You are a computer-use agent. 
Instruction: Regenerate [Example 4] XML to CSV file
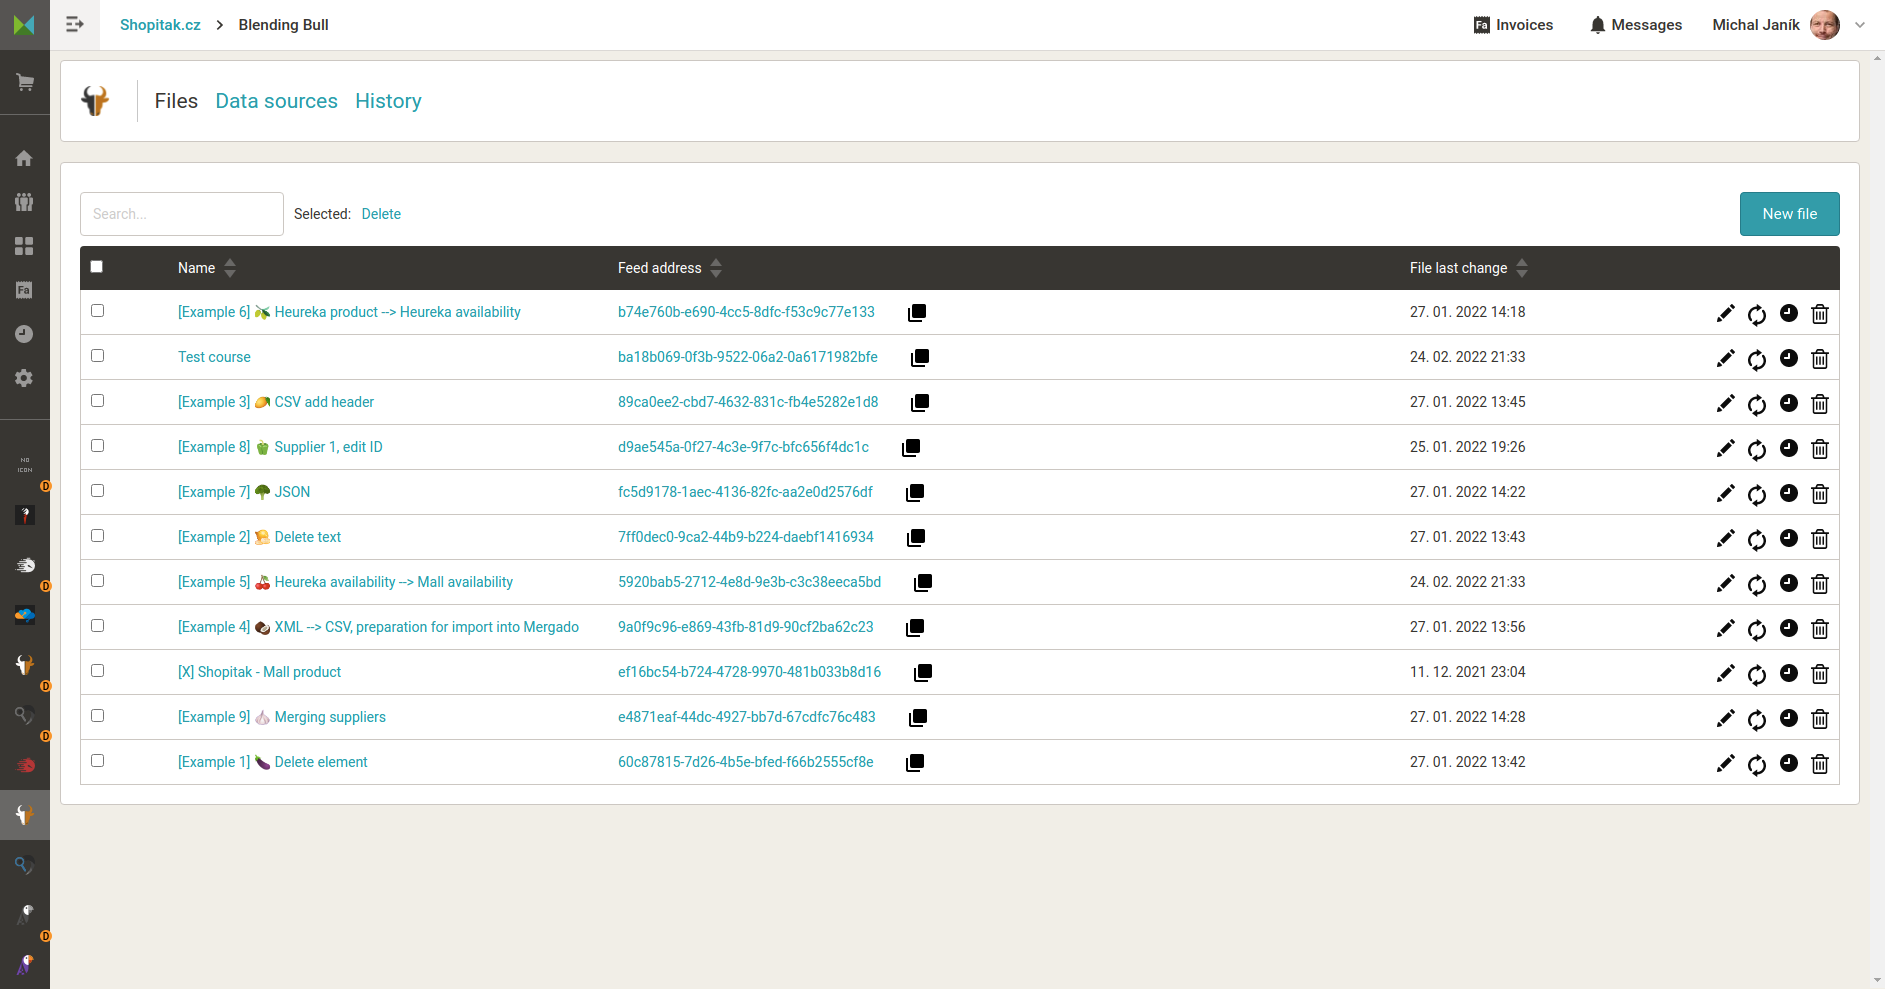pos(1757,630)
